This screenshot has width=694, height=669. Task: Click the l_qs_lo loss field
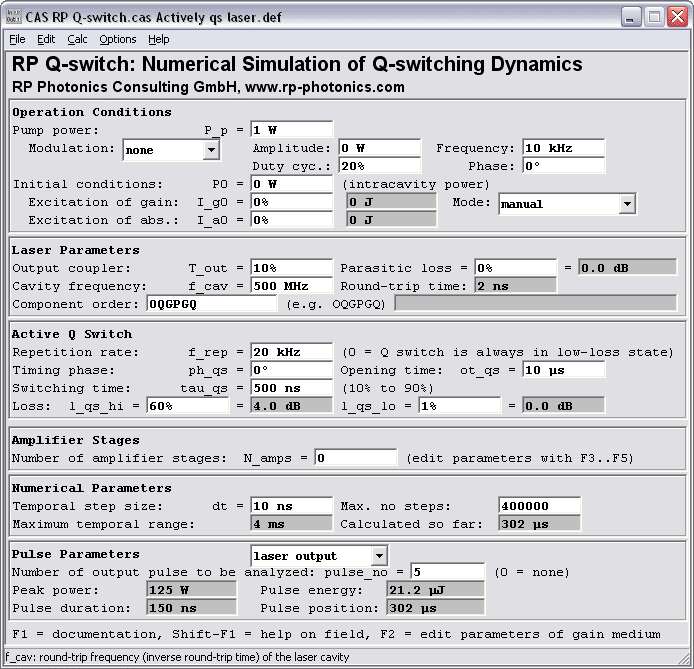tap(460, 406)
